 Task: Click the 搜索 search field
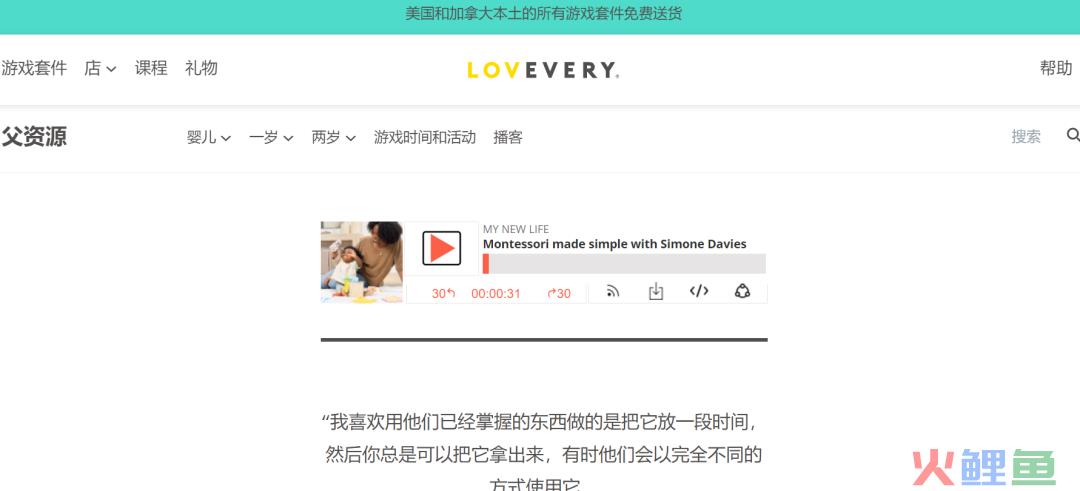coord(1026,136)
